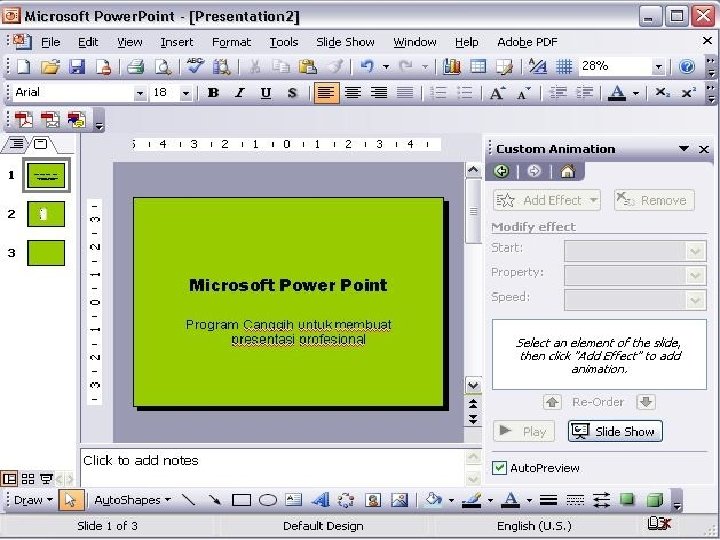This screenshot has width=720, height=540.
Task: Open the Zoom percentage dropdown
Action: [x=658, y=68]
